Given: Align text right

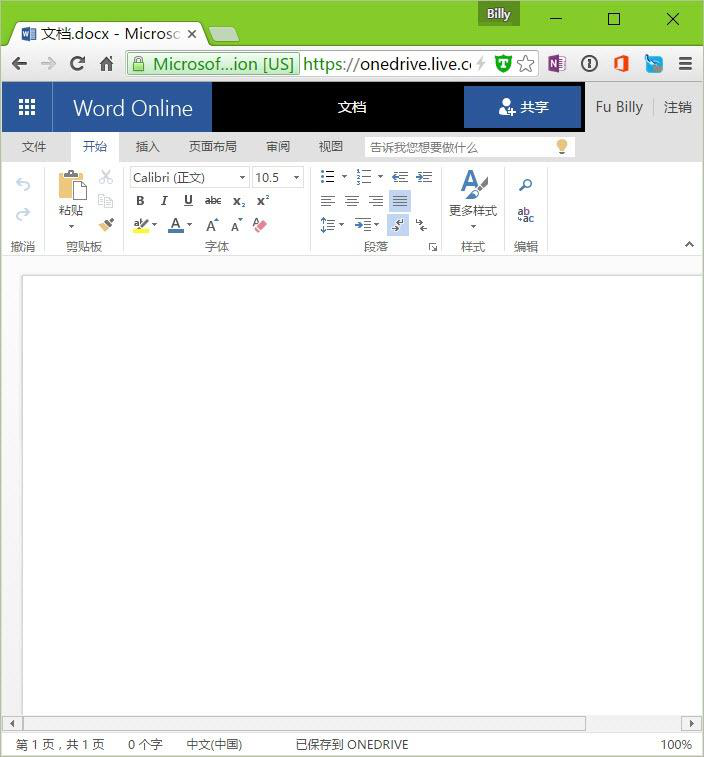Looking at the screenshot, I should (376, 201).
